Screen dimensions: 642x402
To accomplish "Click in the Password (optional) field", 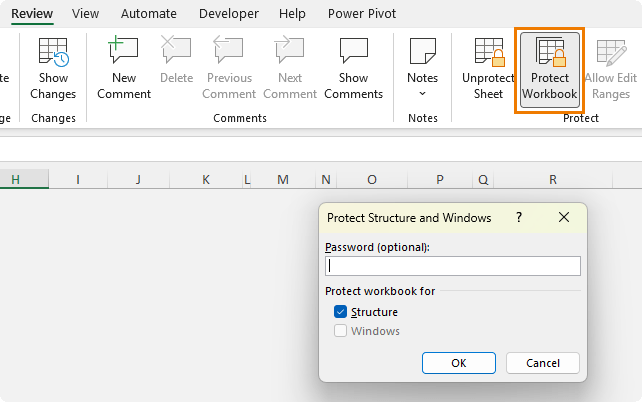I will 452,266.
